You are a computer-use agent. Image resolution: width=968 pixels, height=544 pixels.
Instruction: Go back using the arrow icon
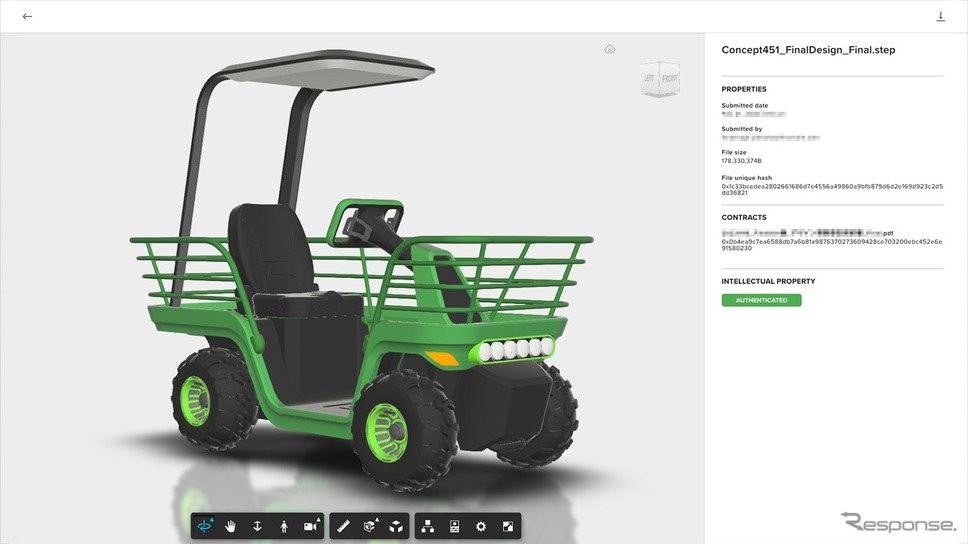[x=27, y=16]
